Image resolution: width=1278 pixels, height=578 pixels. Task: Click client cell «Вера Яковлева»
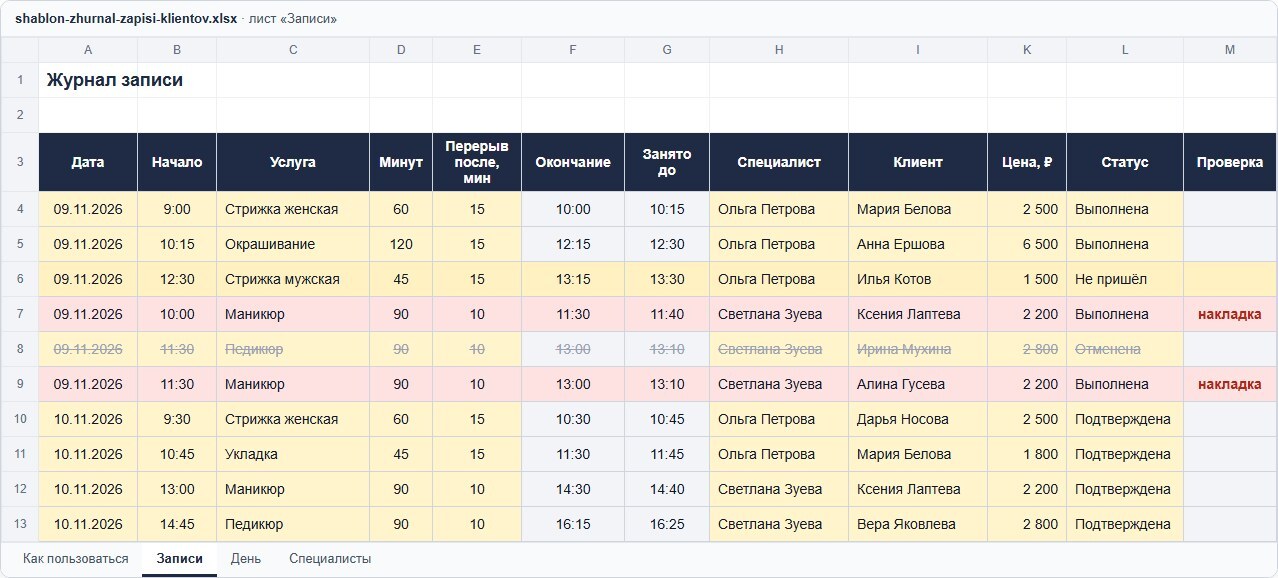(918, 524)
